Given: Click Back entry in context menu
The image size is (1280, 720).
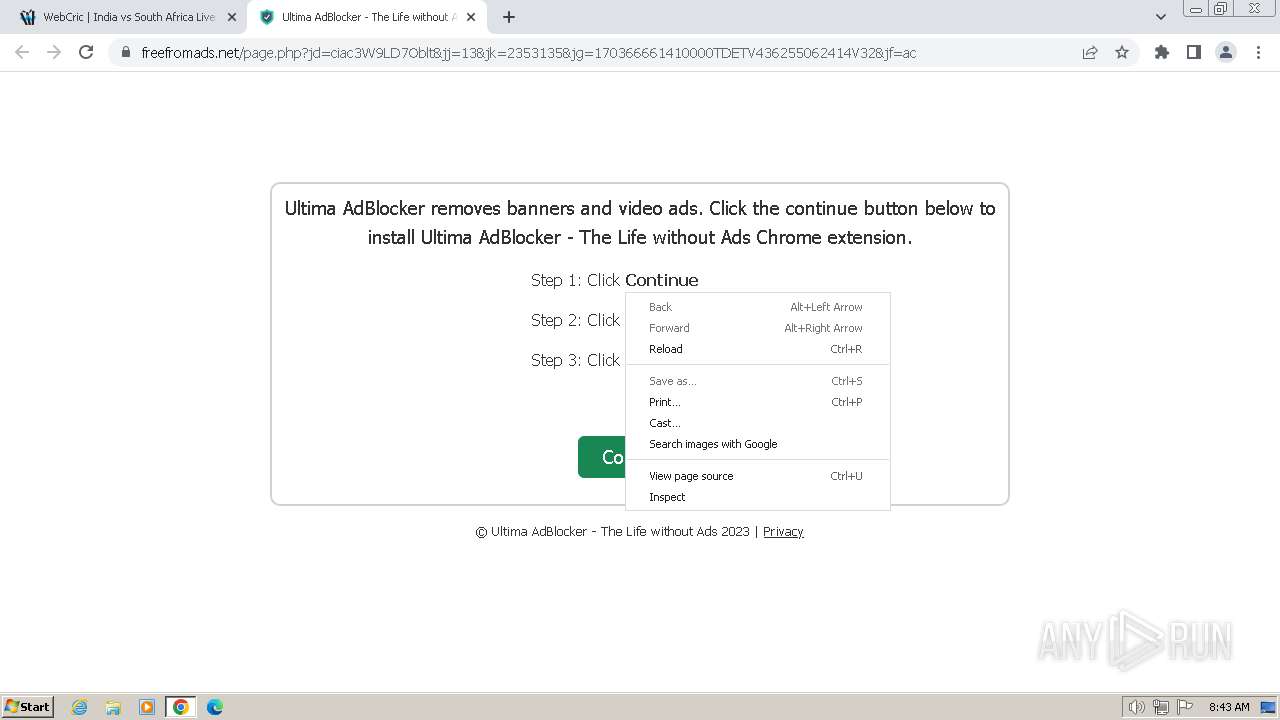Looking at the screenshot, I should click(x=757, y=307).
